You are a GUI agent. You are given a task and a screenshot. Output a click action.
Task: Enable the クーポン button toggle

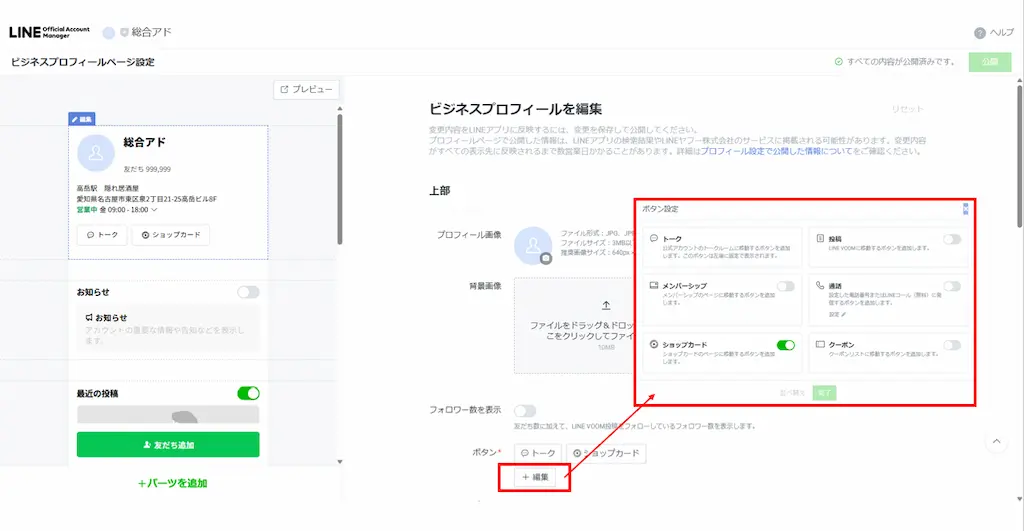(x=952, y=345)
